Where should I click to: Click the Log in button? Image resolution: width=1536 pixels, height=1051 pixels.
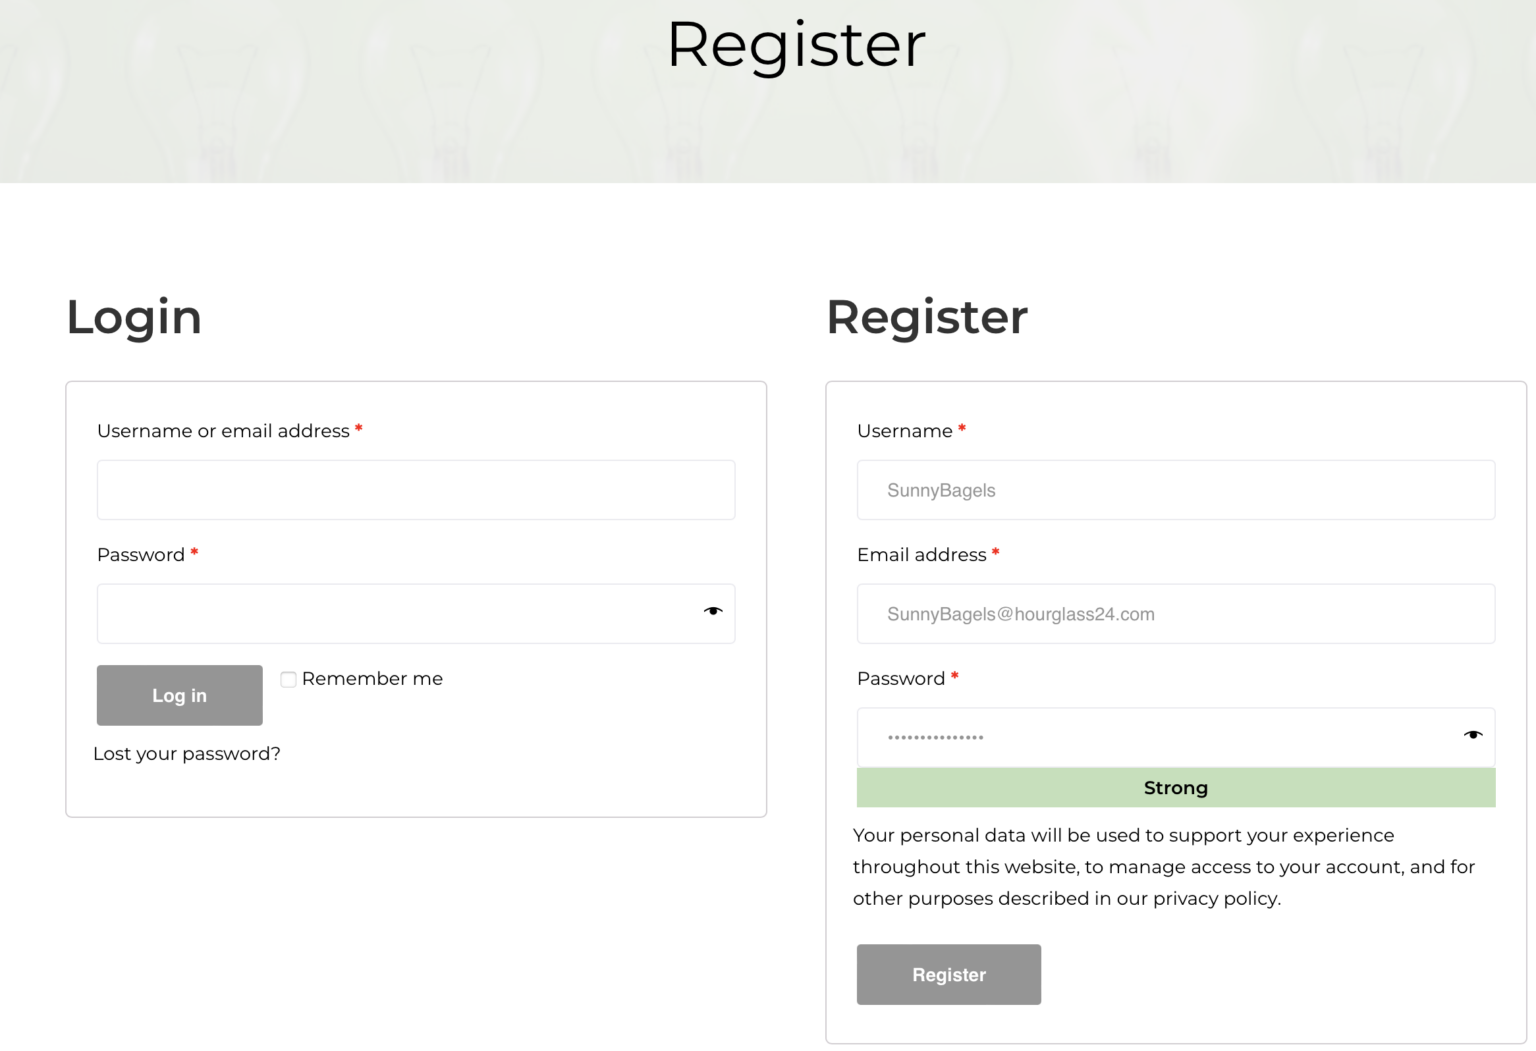[180, 695]
